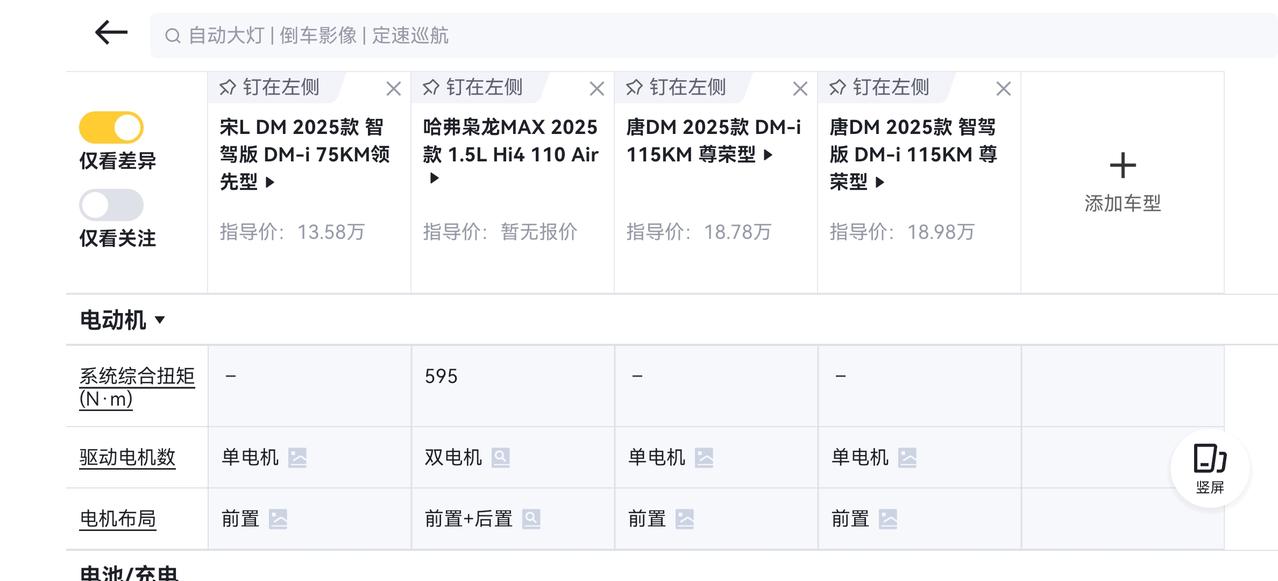
Task: Switch to portrait with 竖屏 button
Action: tap(1210, 469)
